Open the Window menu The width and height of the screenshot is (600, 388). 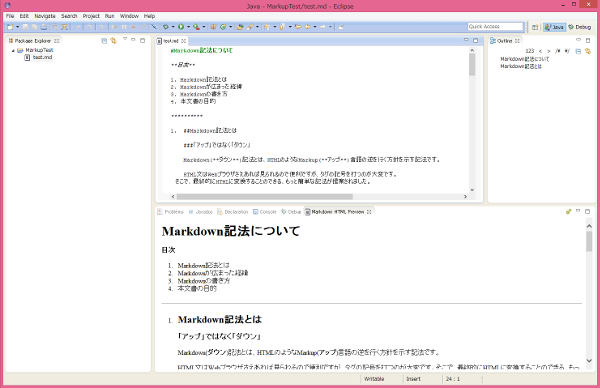[x=129, y=16]
